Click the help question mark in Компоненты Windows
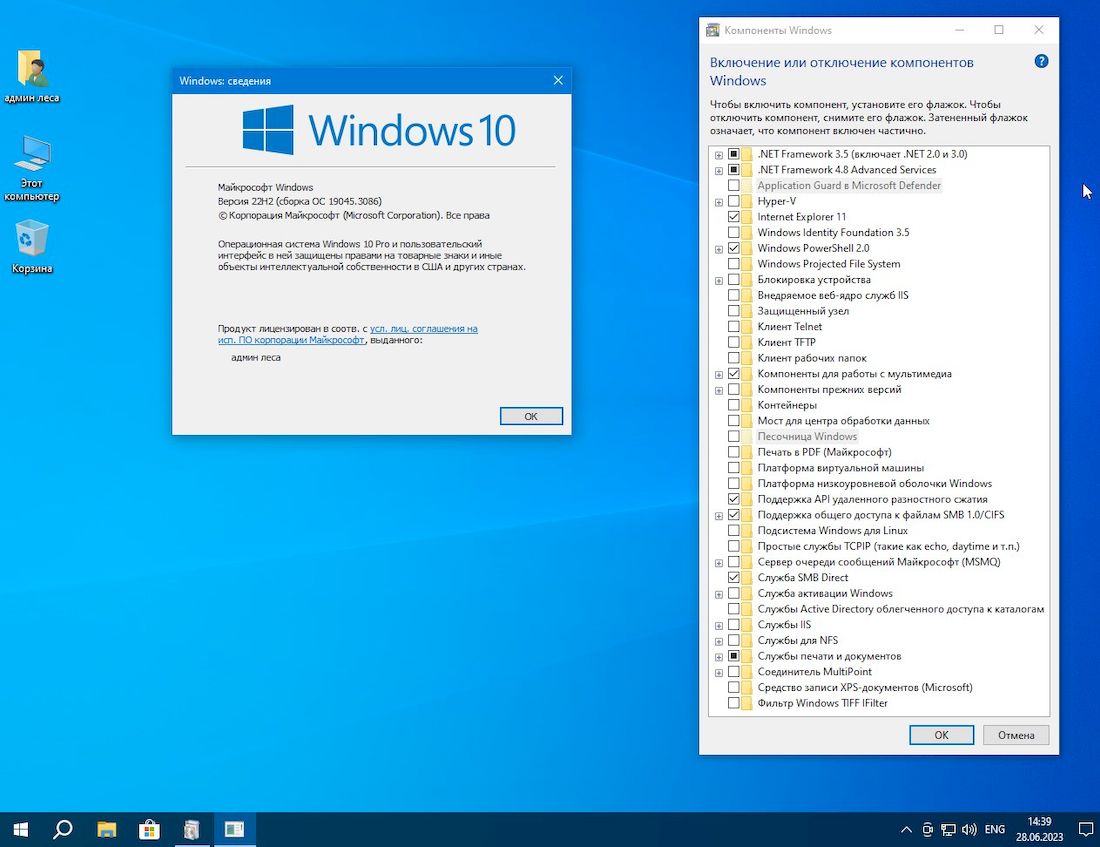1100x847 pixels. coord(1041,62)
